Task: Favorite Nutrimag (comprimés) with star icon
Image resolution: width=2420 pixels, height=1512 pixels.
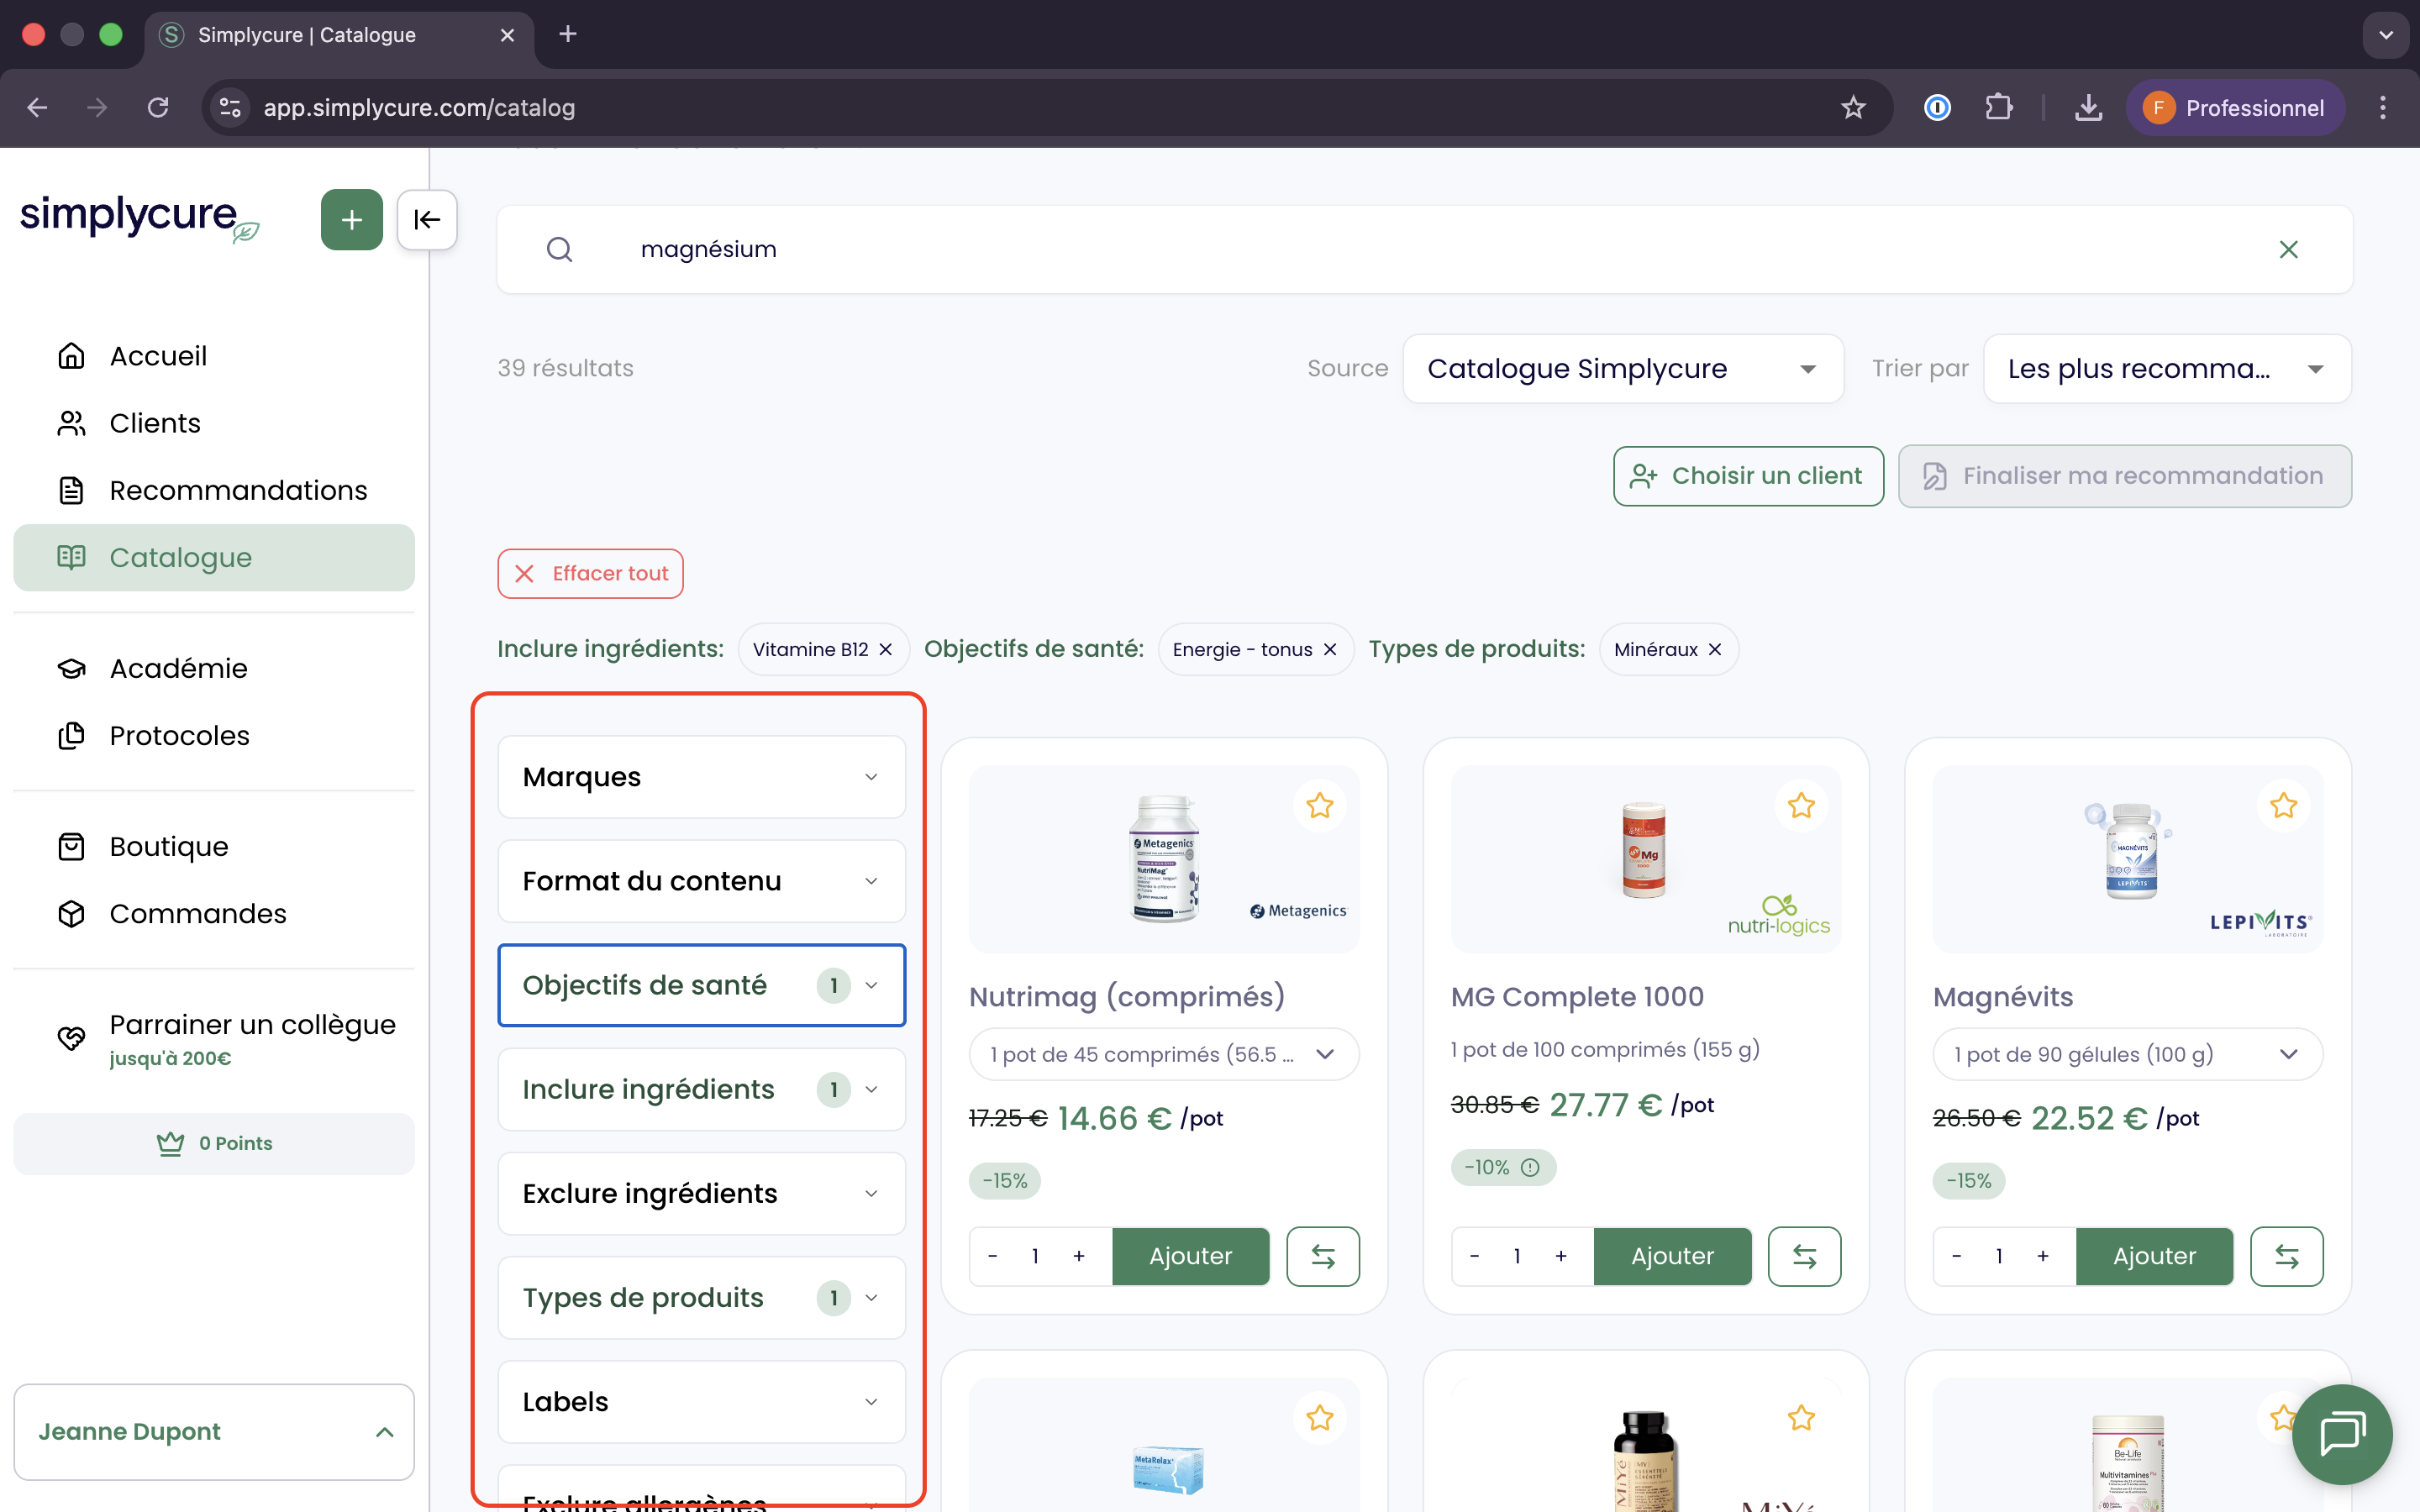Action: pyautogui.click(x=1319, y=805)
